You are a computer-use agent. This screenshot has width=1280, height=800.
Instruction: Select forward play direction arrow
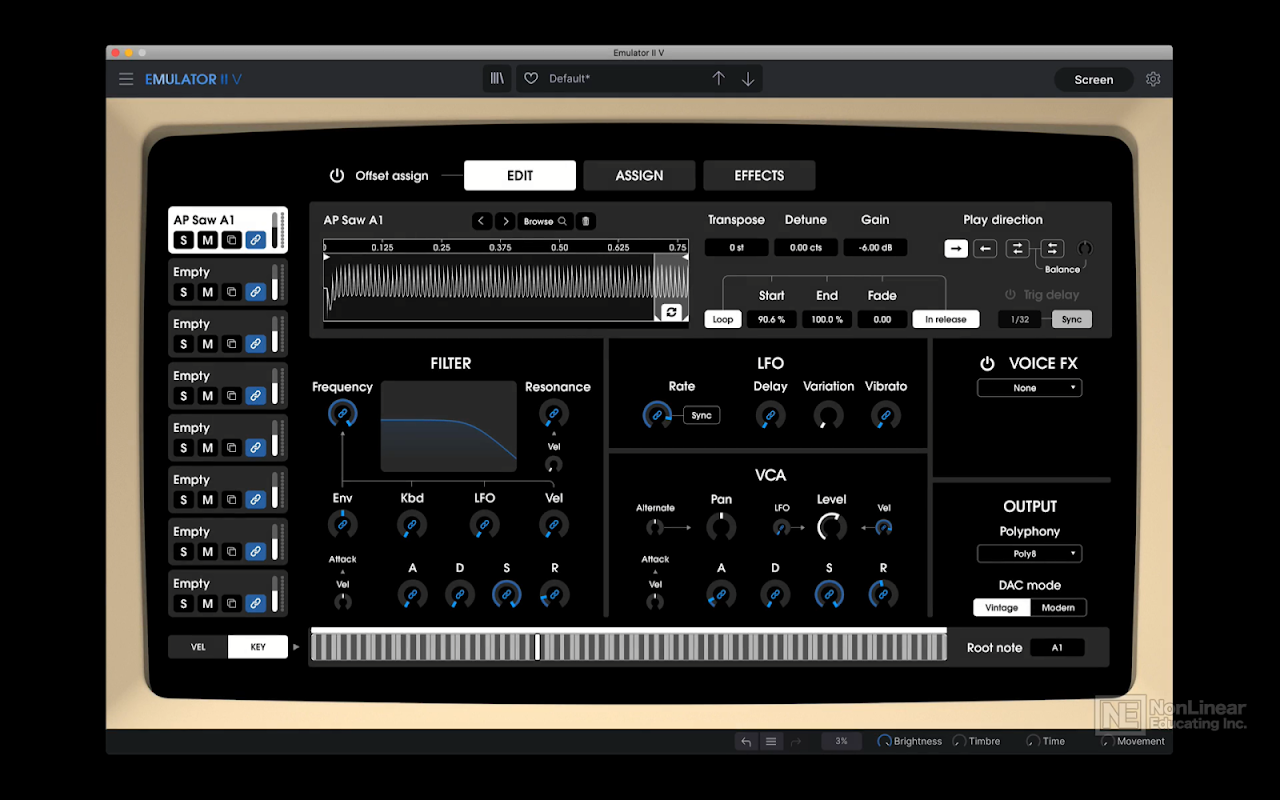coord(956,248)
